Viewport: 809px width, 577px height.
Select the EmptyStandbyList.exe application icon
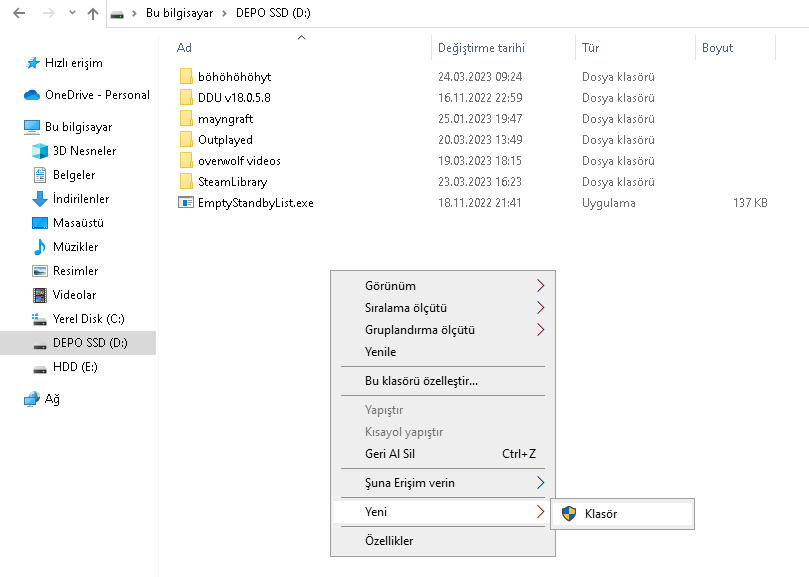pos(186,203)
